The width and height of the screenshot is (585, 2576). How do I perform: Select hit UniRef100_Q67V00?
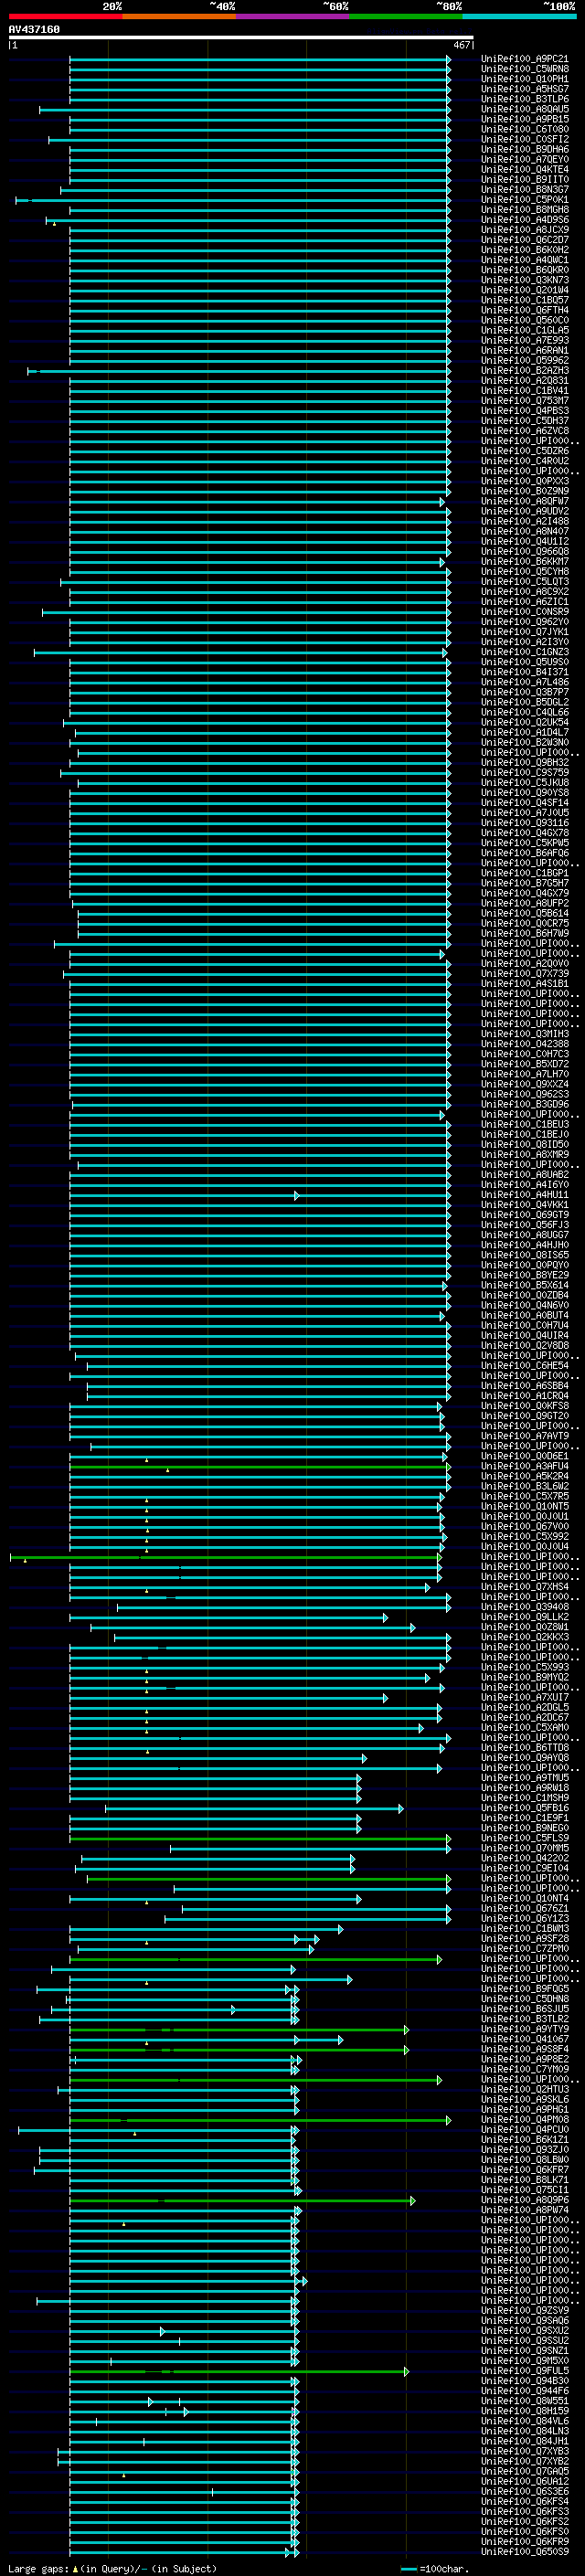525,1527
